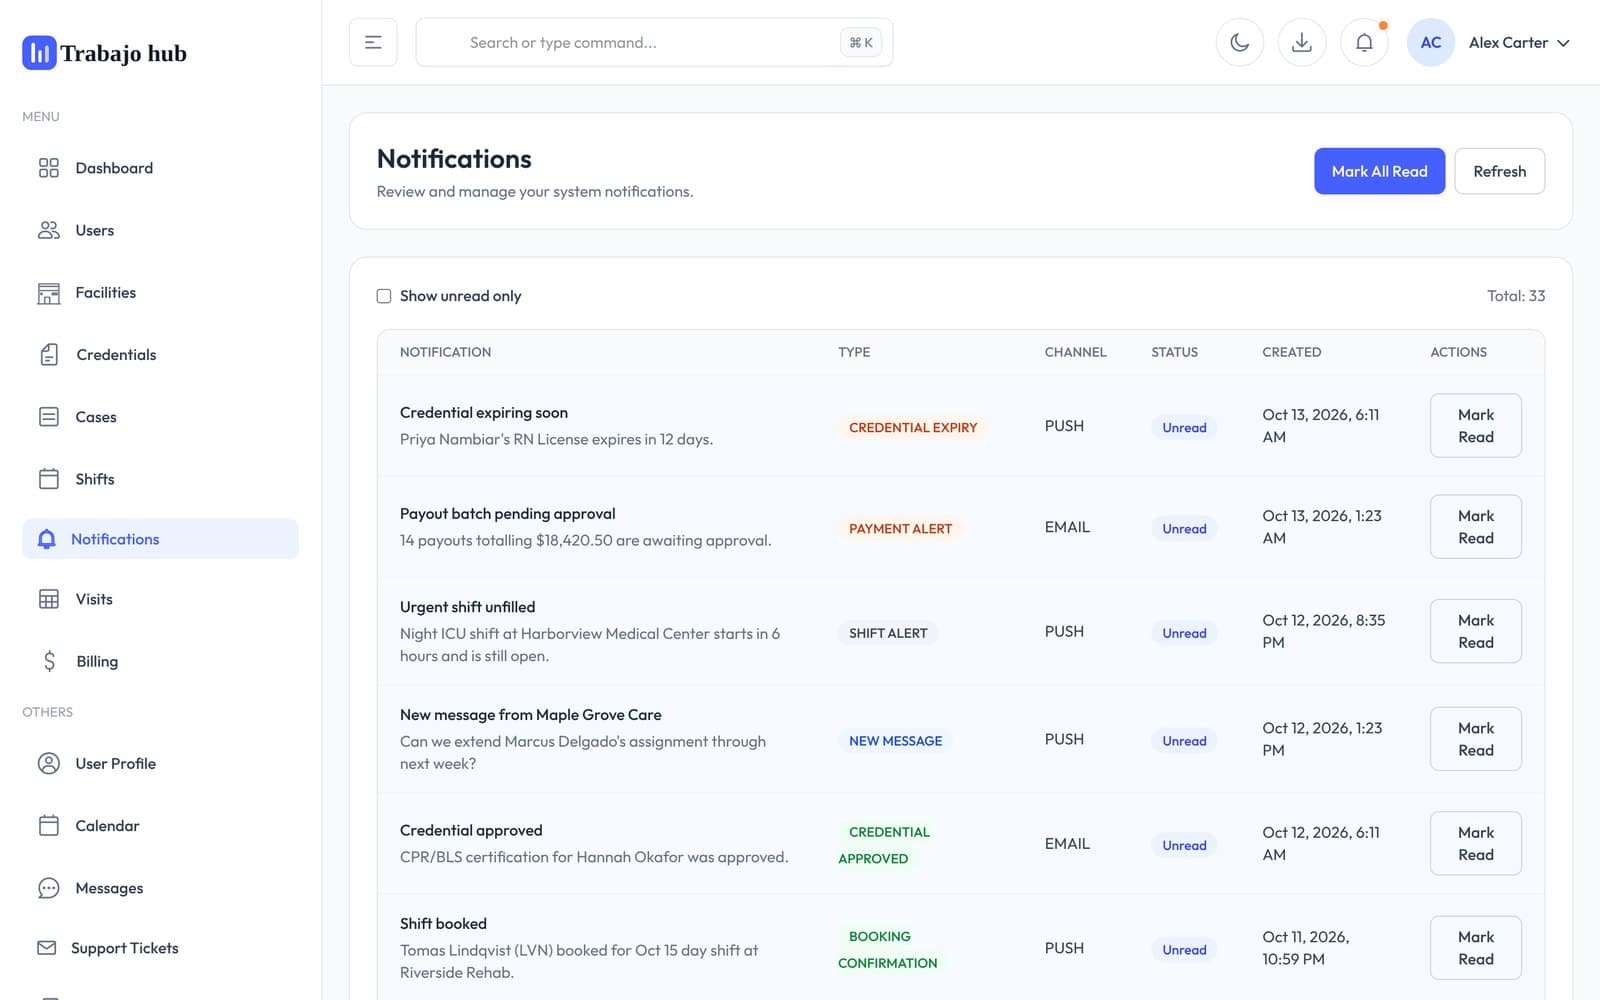The width and height of the screenshot is (1600, 1000).
Task: Click the Refresh button
Action: (x=1499, y=171)
